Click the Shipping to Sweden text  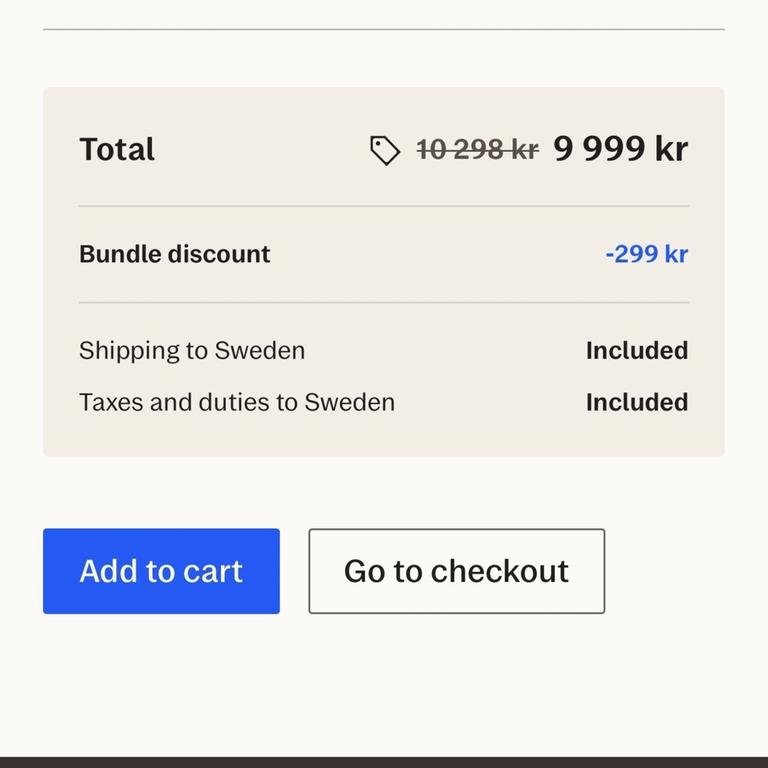tap(192, 351)
